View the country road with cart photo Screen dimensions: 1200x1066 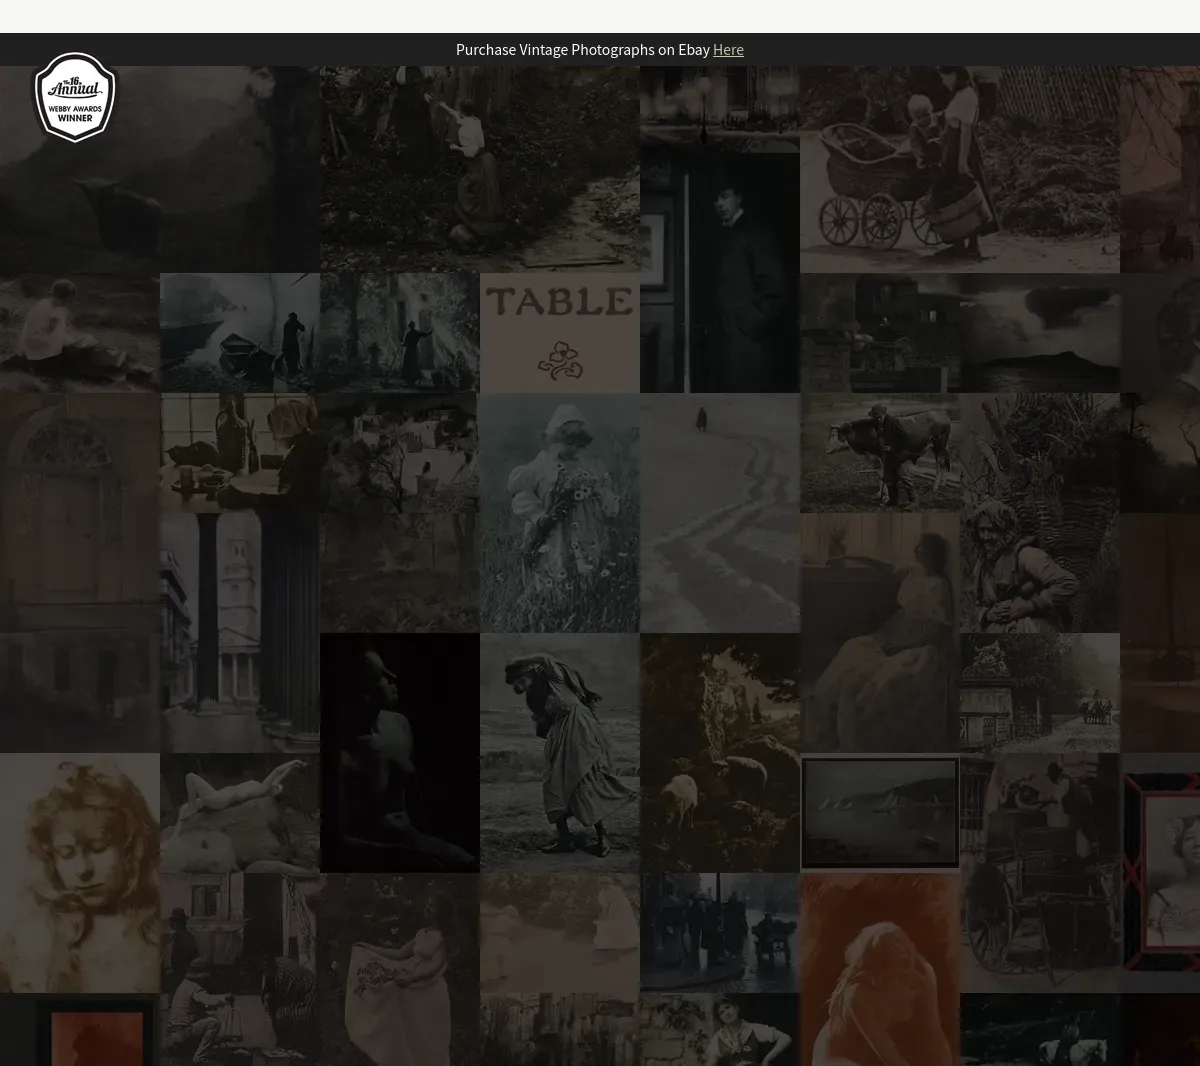1040,693
